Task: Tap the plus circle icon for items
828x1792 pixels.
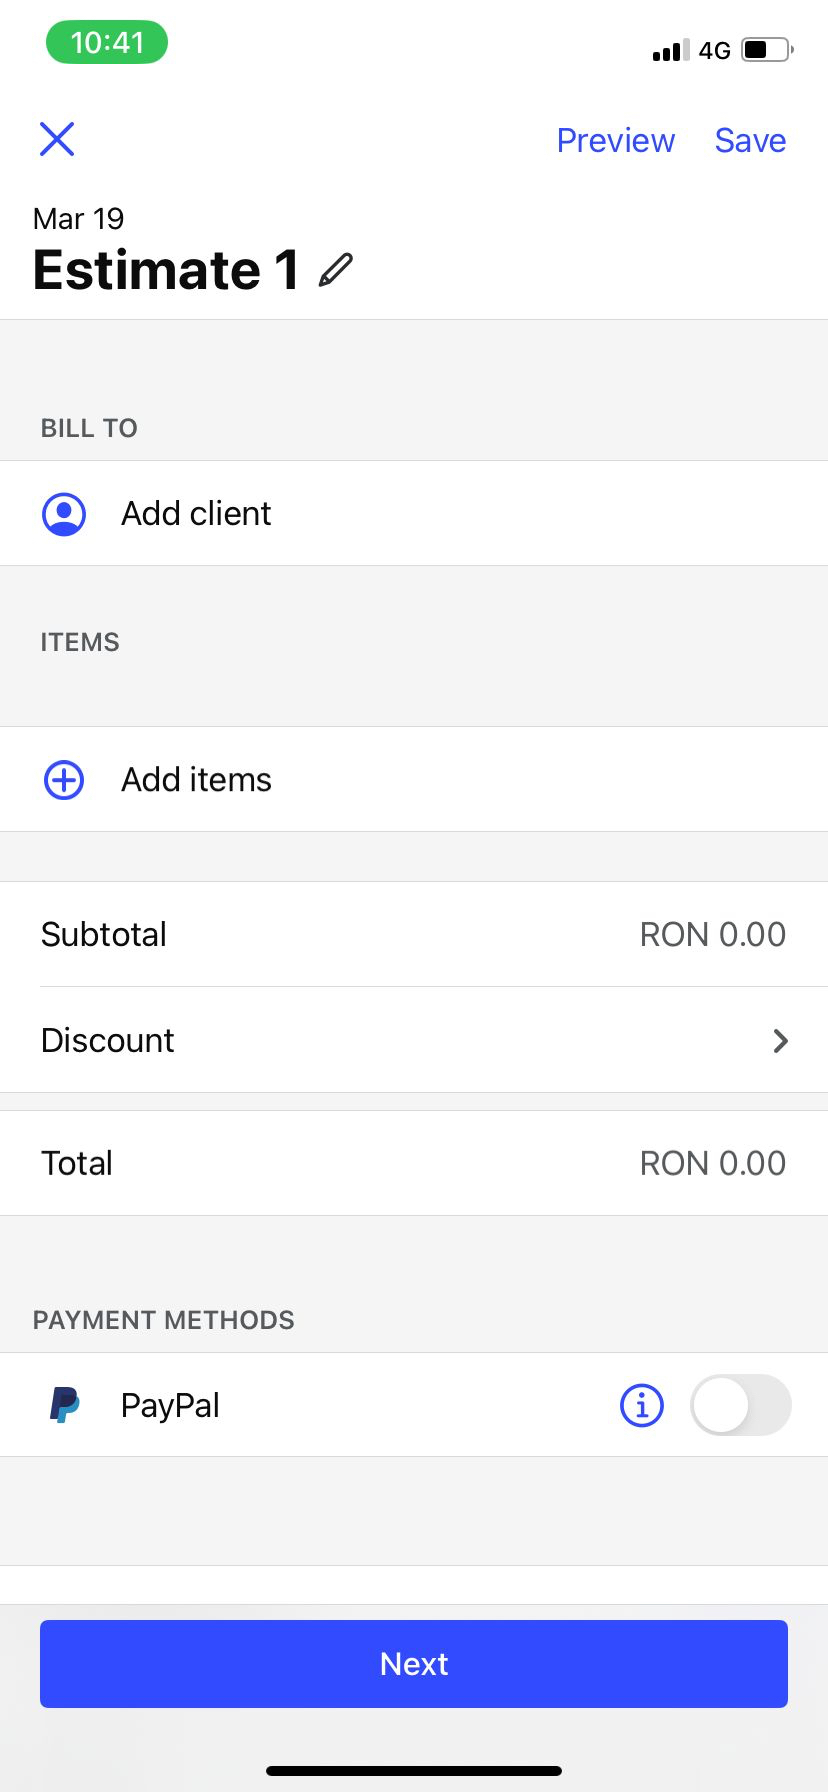Action: click(64, 780)
